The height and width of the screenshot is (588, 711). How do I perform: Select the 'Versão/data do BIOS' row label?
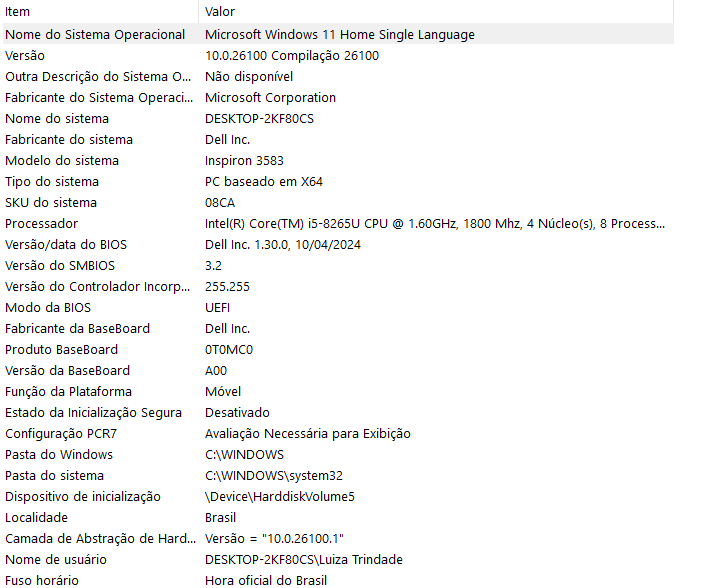click(66, 245)
